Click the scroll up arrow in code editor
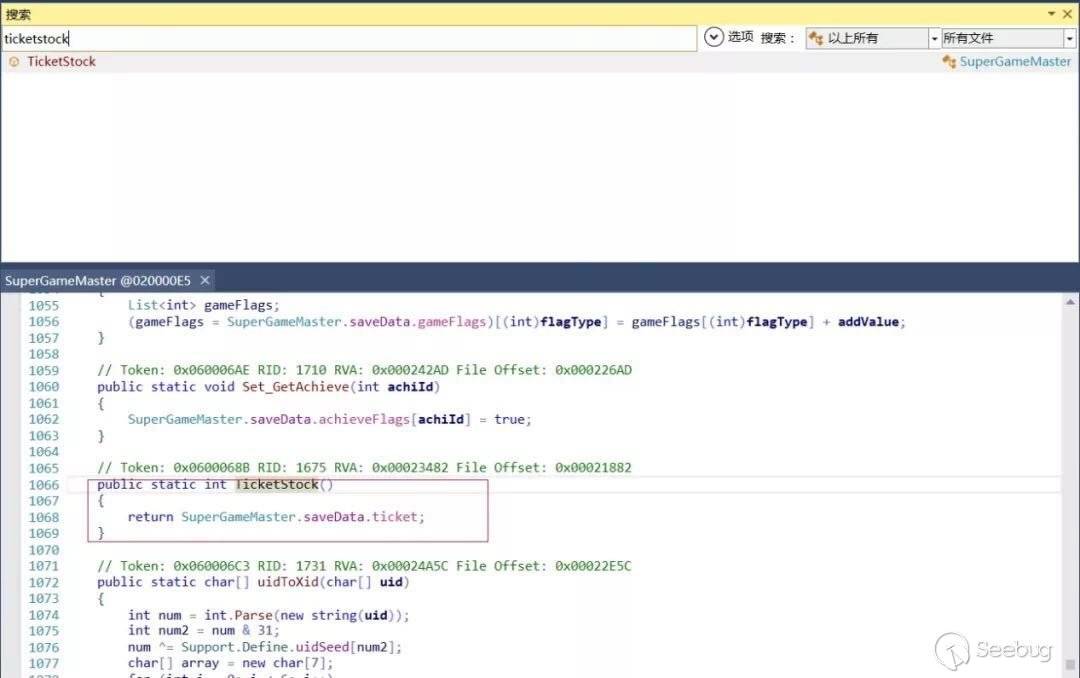This screenshot has height=678, width=1080. [x=1071, y=300]
